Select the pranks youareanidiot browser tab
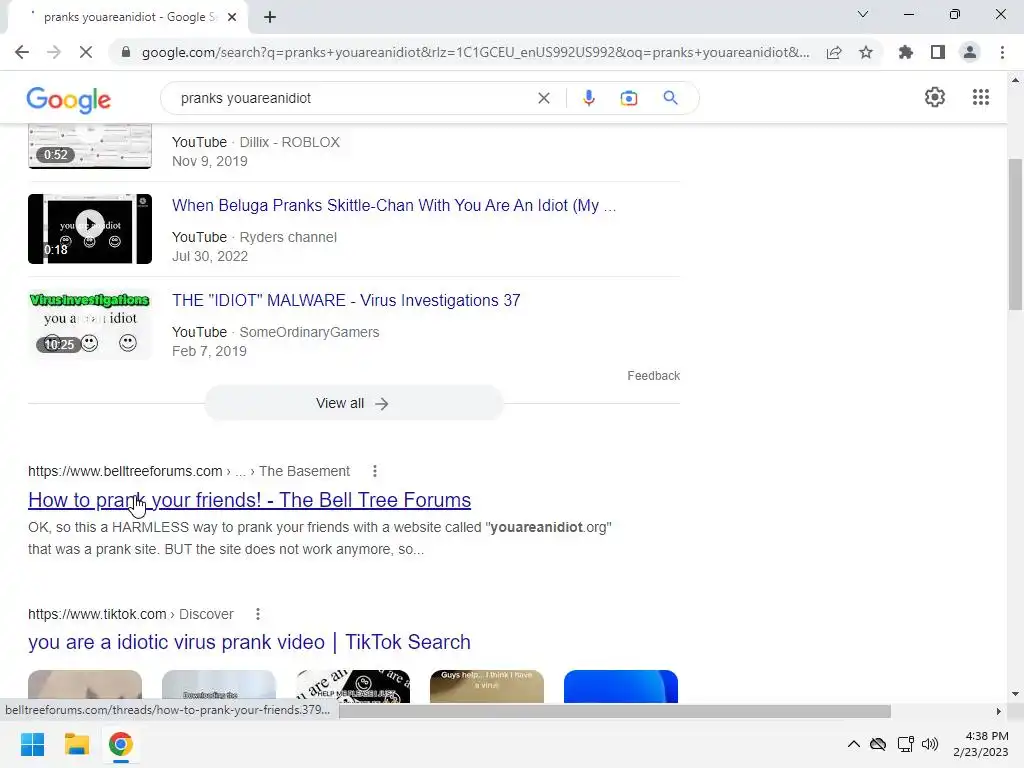This screenshot has width=1024, height=768. [127, 17]
